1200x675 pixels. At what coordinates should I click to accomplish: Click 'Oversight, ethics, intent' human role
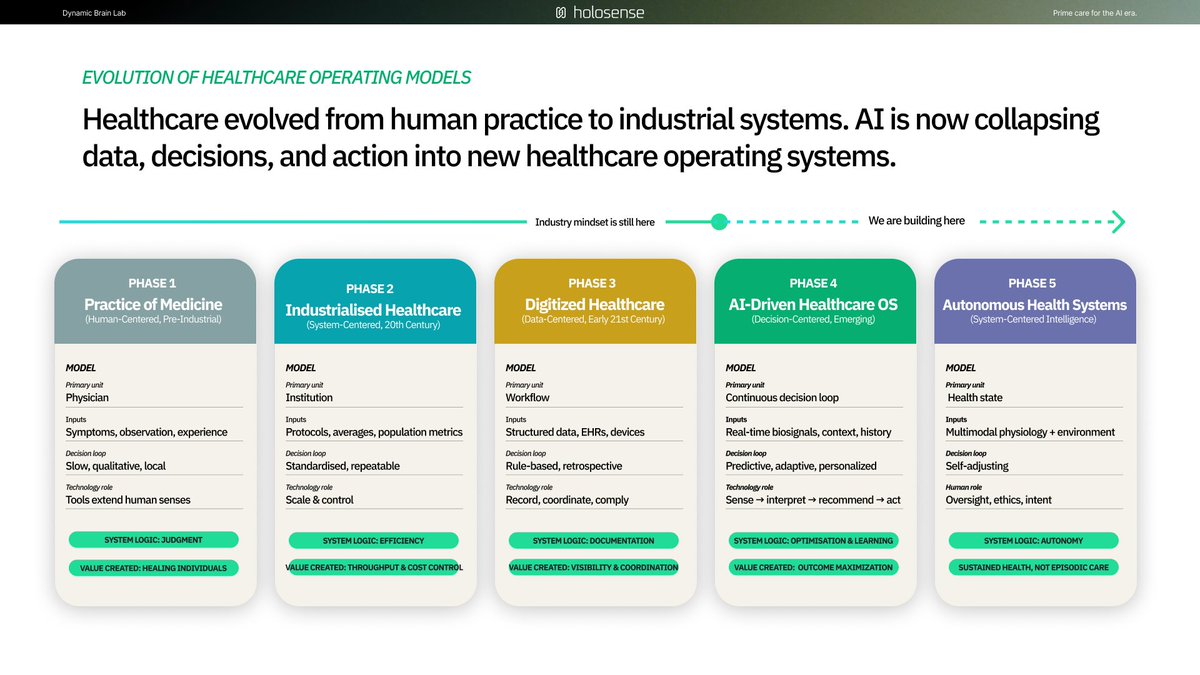pos(999,500)
